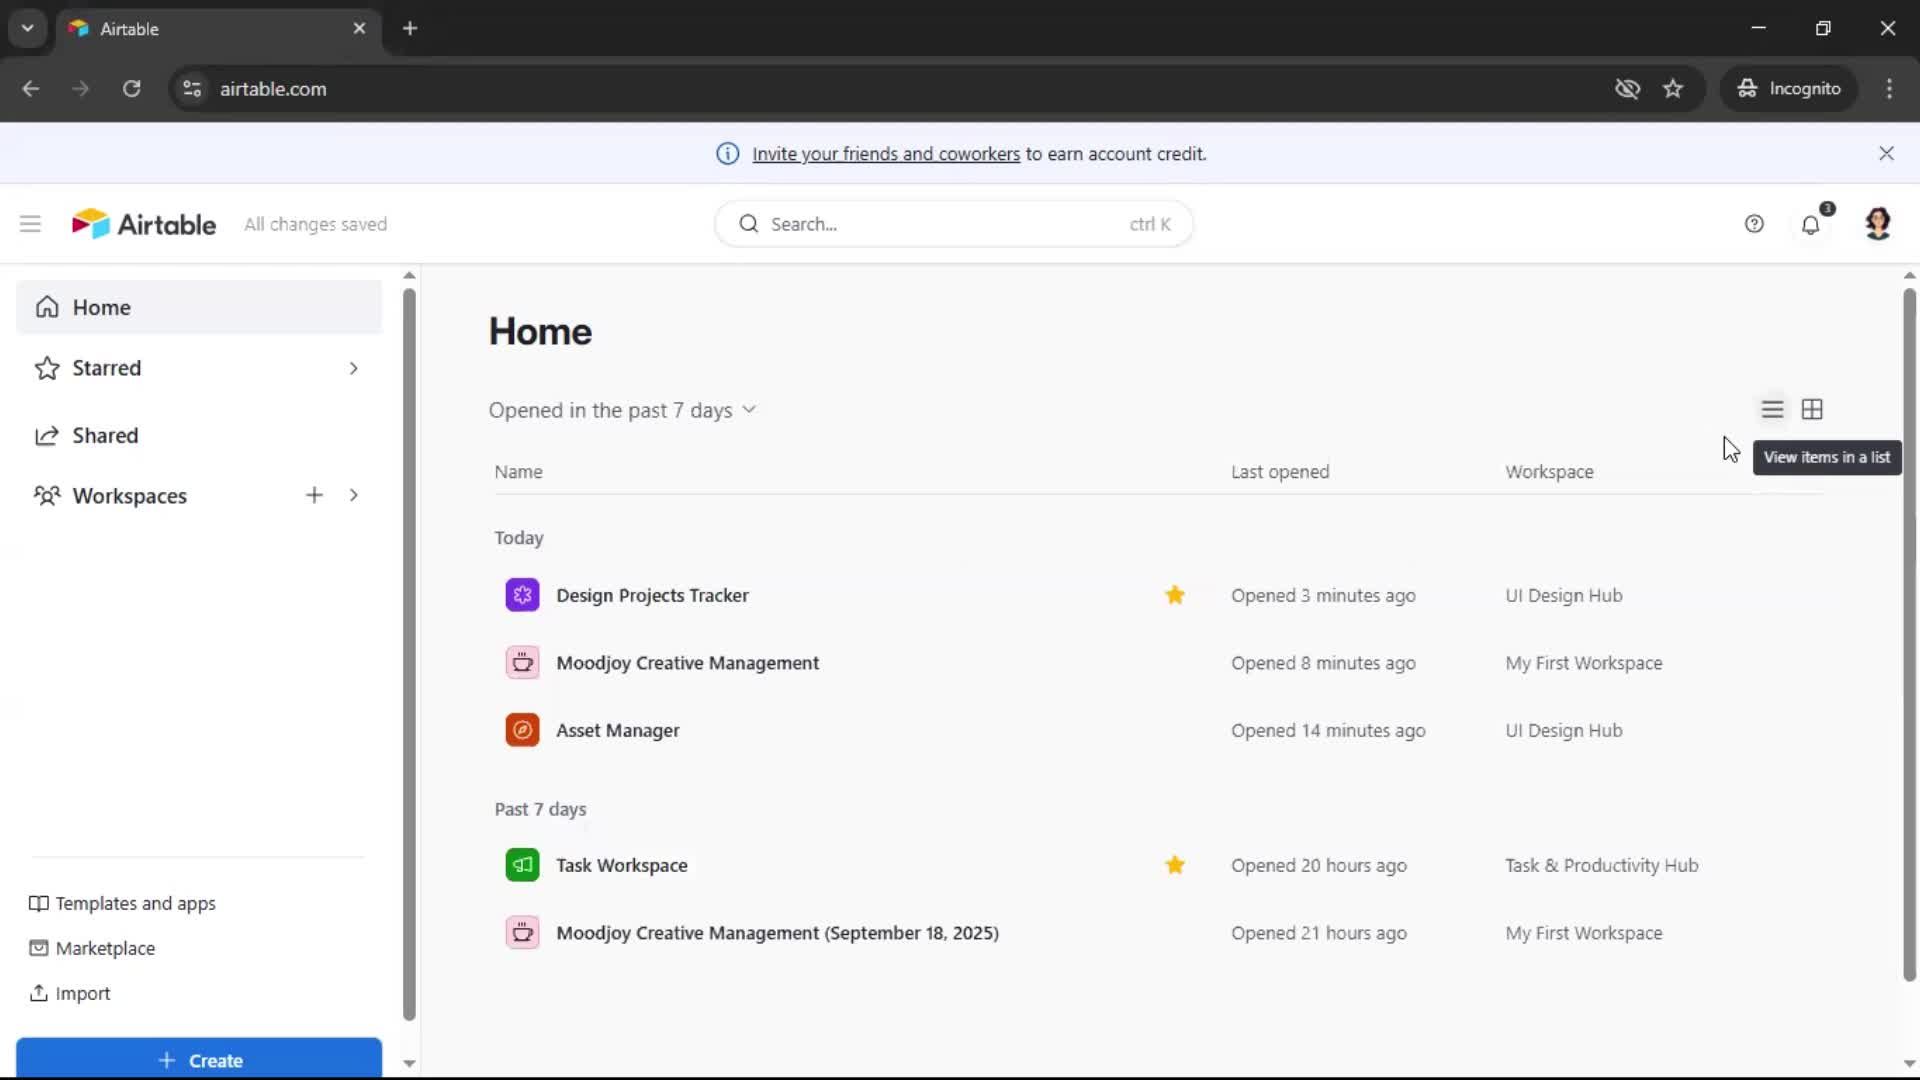Viewport: 1920px width, 1080px height.
Task: Click the Incognito indicator
Action: click(x=1789, y=89)
